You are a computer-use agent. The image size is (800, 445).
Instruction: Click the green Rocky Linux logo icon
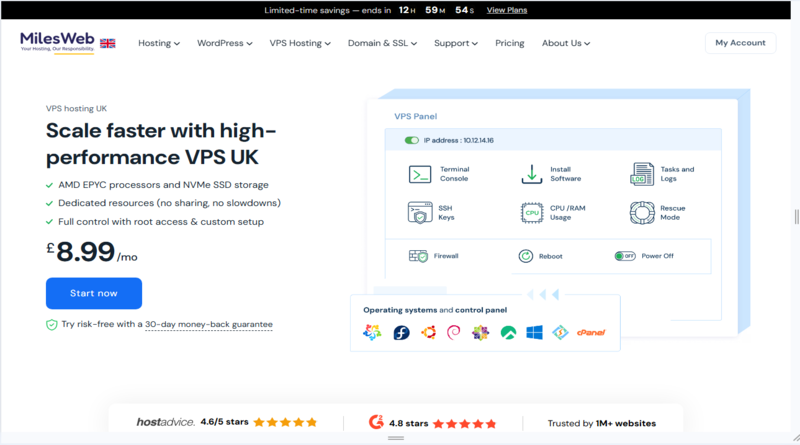click(508, 333)
